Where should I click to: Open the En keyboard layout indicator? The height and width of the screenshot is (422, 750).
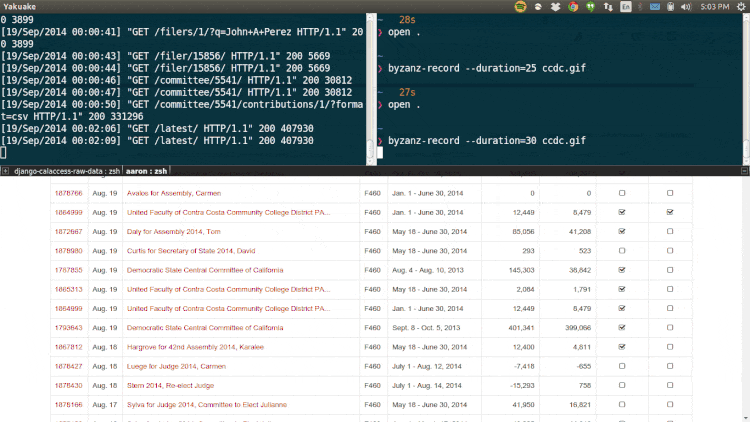[x=626, y=7]
